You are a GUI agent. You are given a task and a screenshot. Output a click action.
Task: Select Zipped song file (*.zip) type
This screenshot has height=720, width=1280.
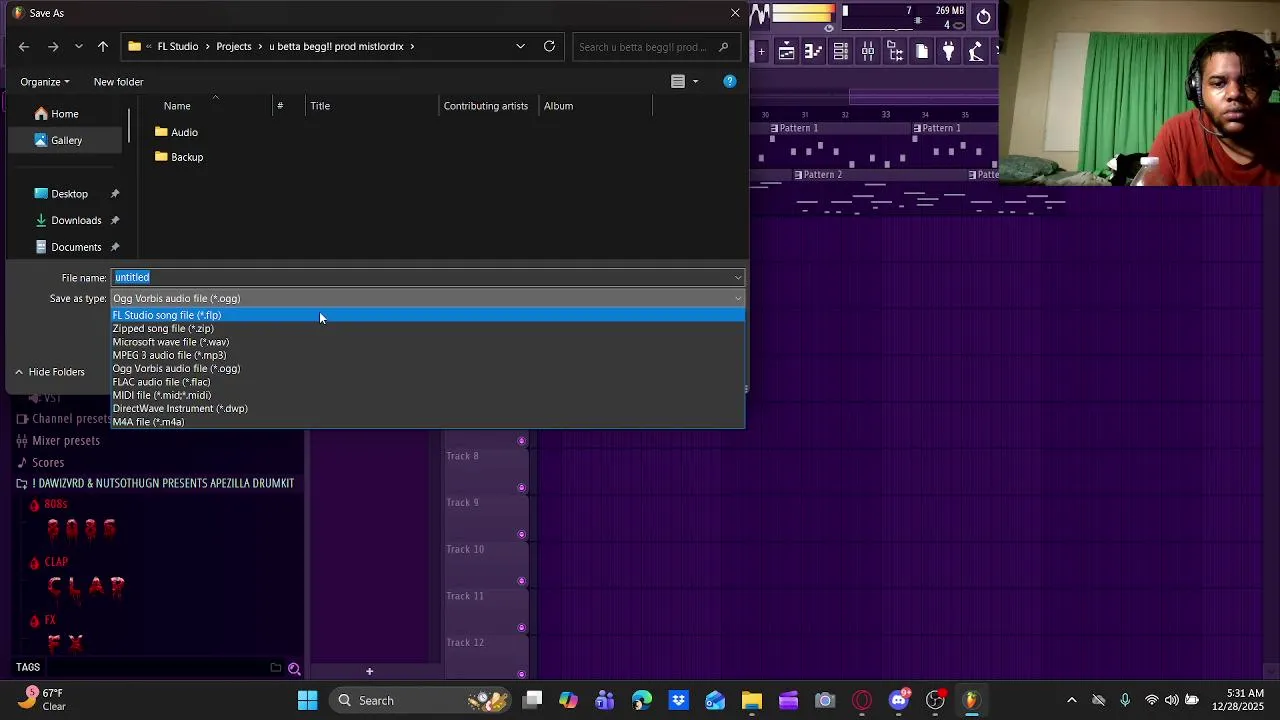pyautogui.click(x=428, y=329)
